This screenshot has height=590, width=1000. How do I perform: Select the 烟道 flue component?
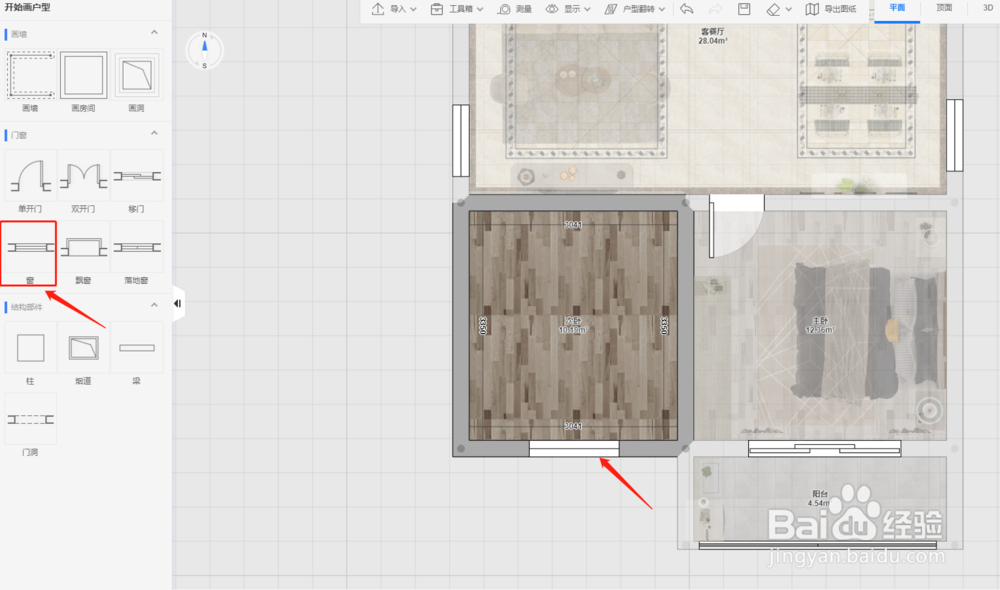pos(84,348)
